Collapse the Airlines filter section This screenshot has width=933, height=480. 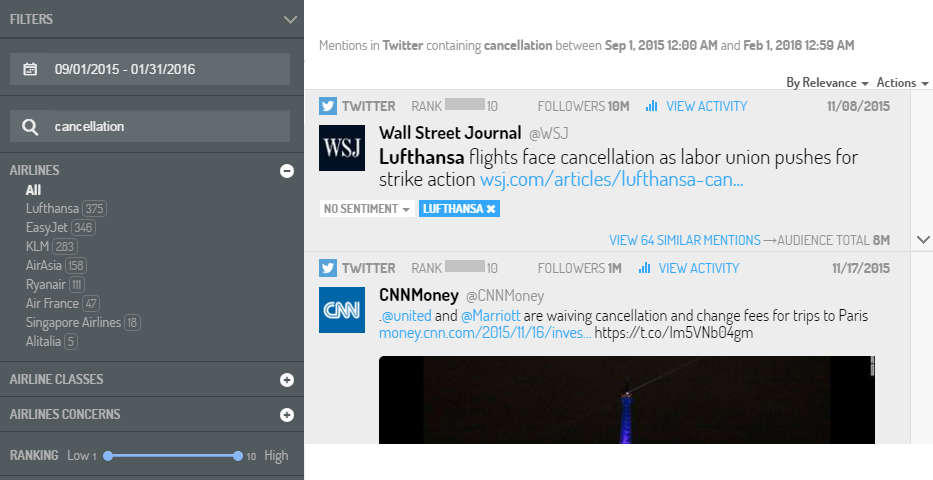pos(287,171)
